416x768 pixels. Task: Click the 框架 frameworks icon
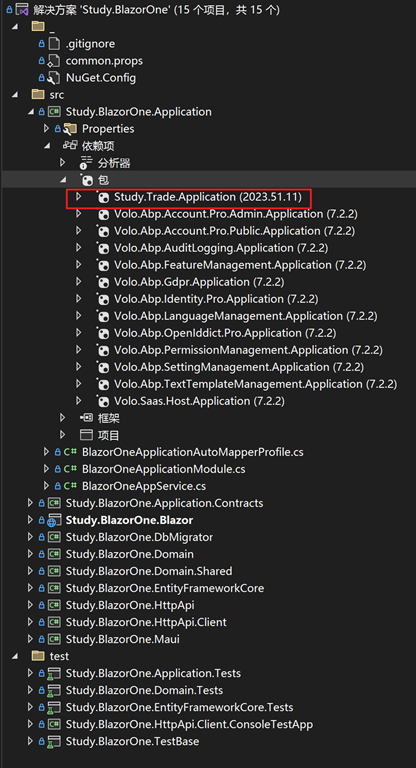(86, 418)
